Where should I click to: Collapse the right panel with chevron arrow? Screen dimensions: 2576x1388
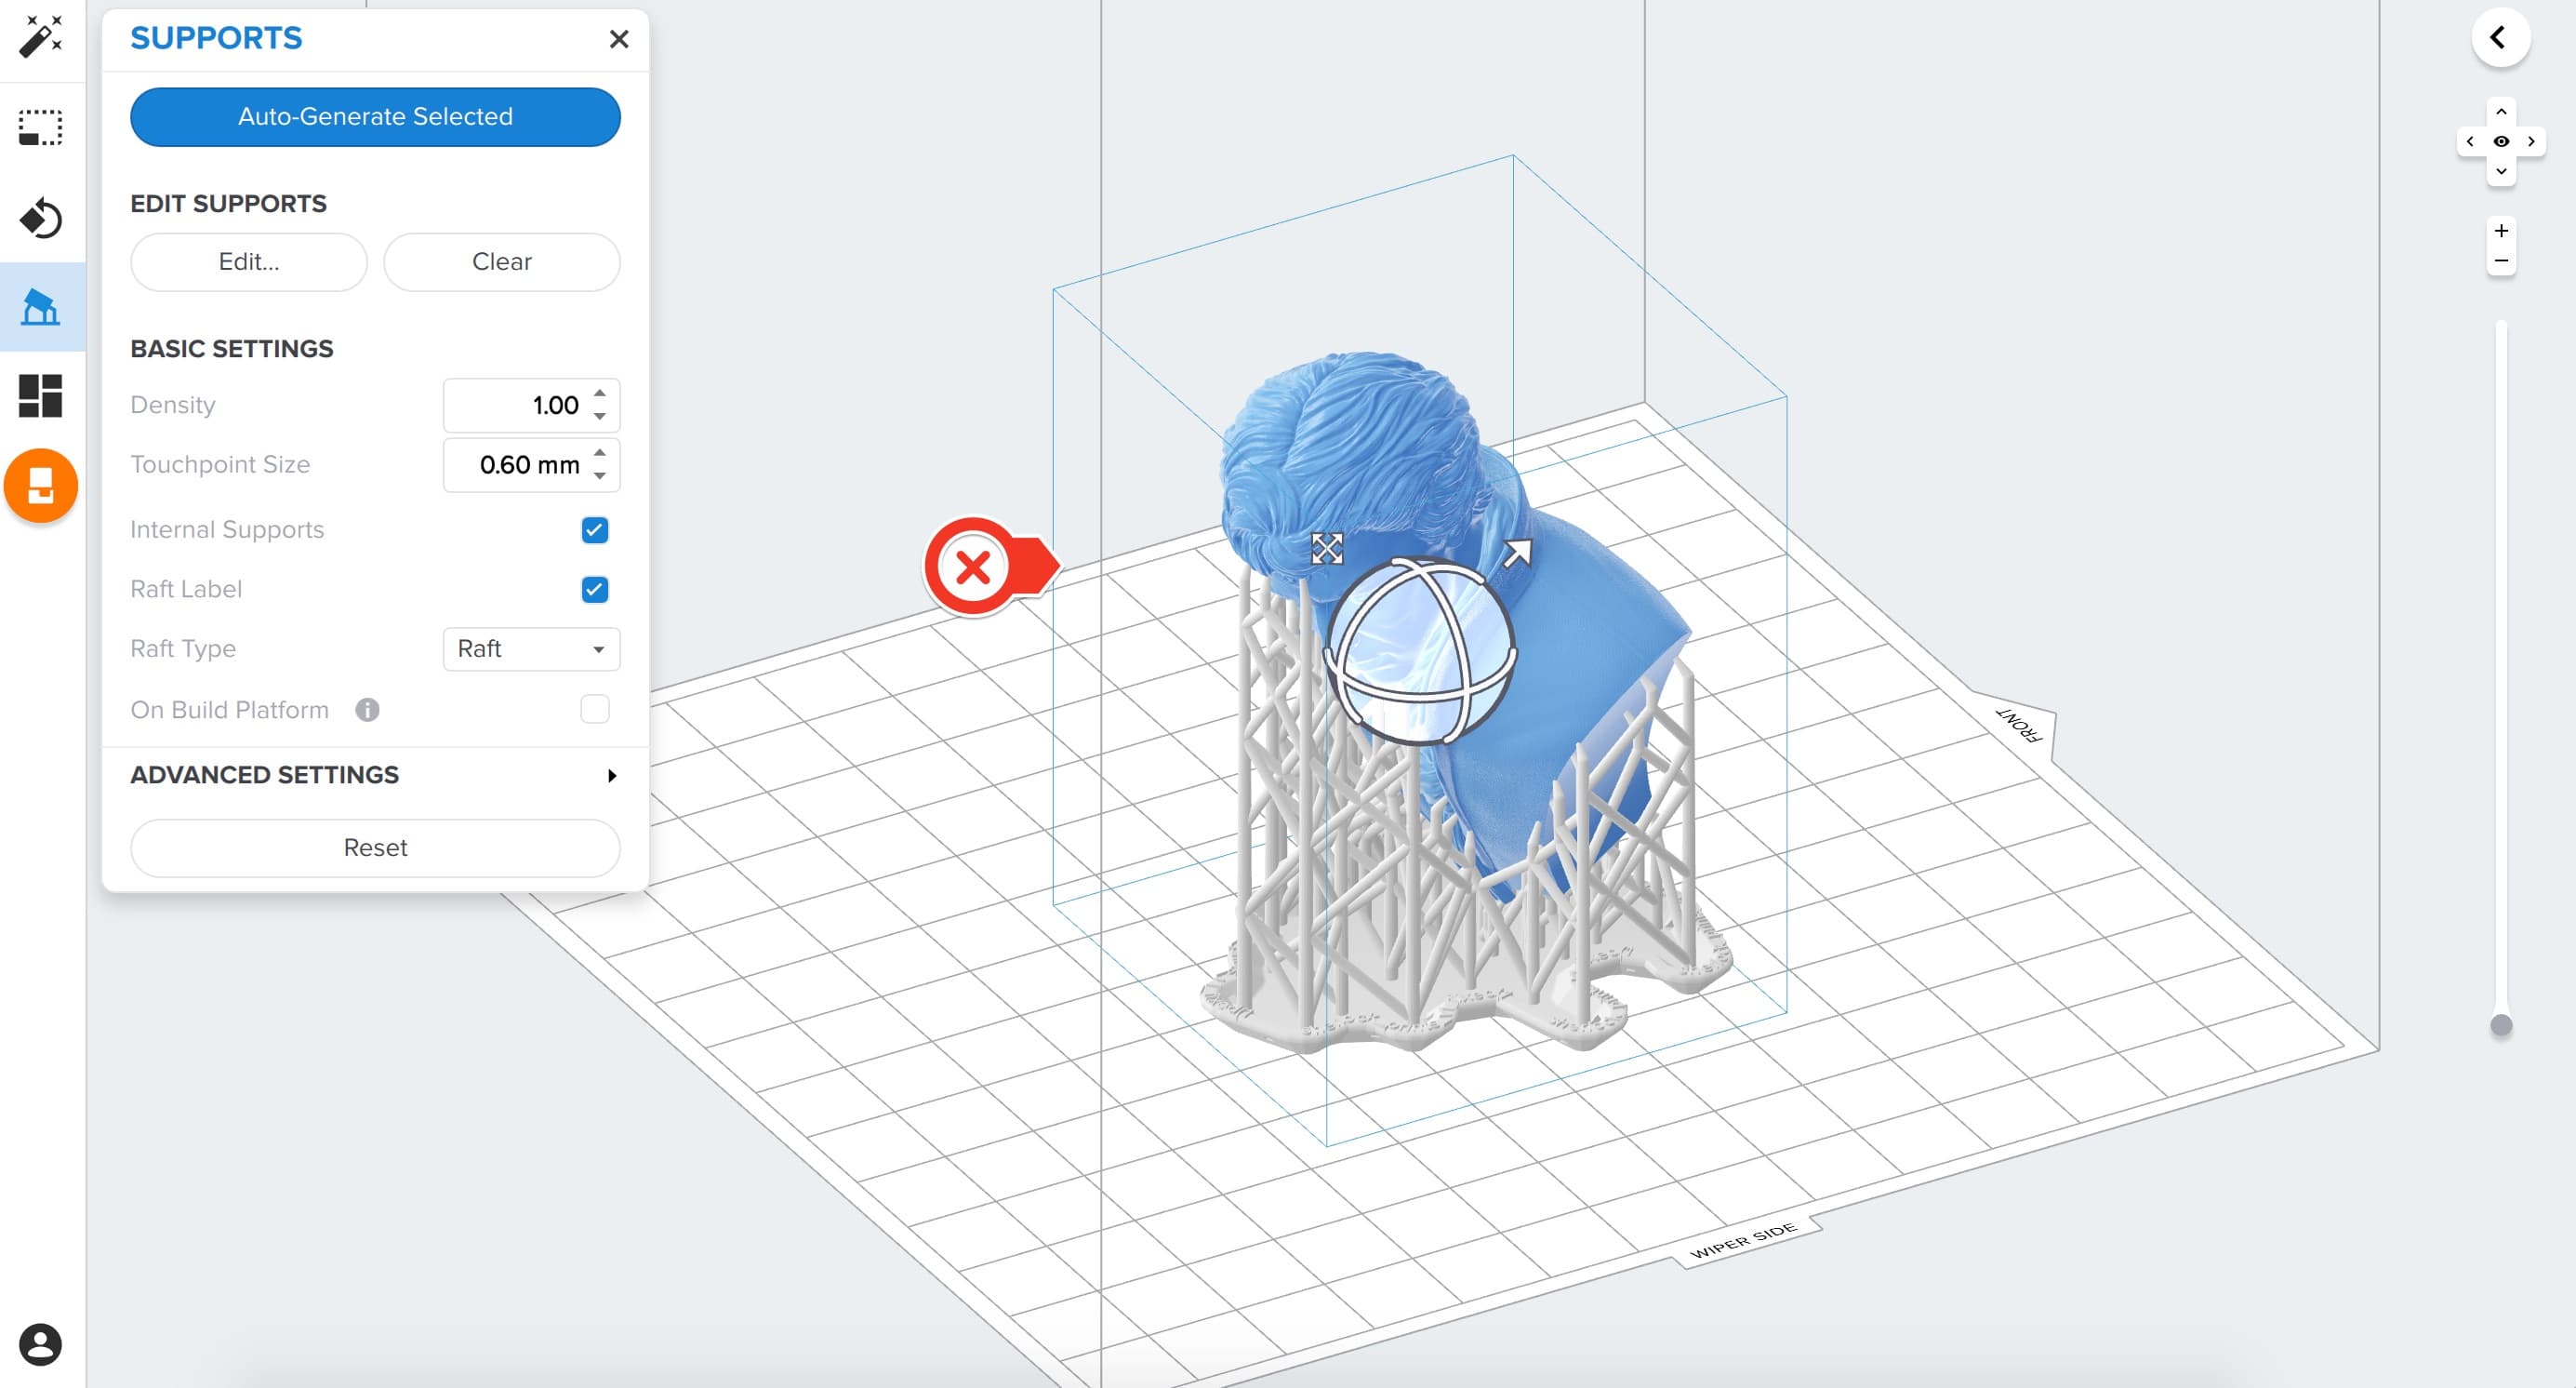(x=2500, y=38)
